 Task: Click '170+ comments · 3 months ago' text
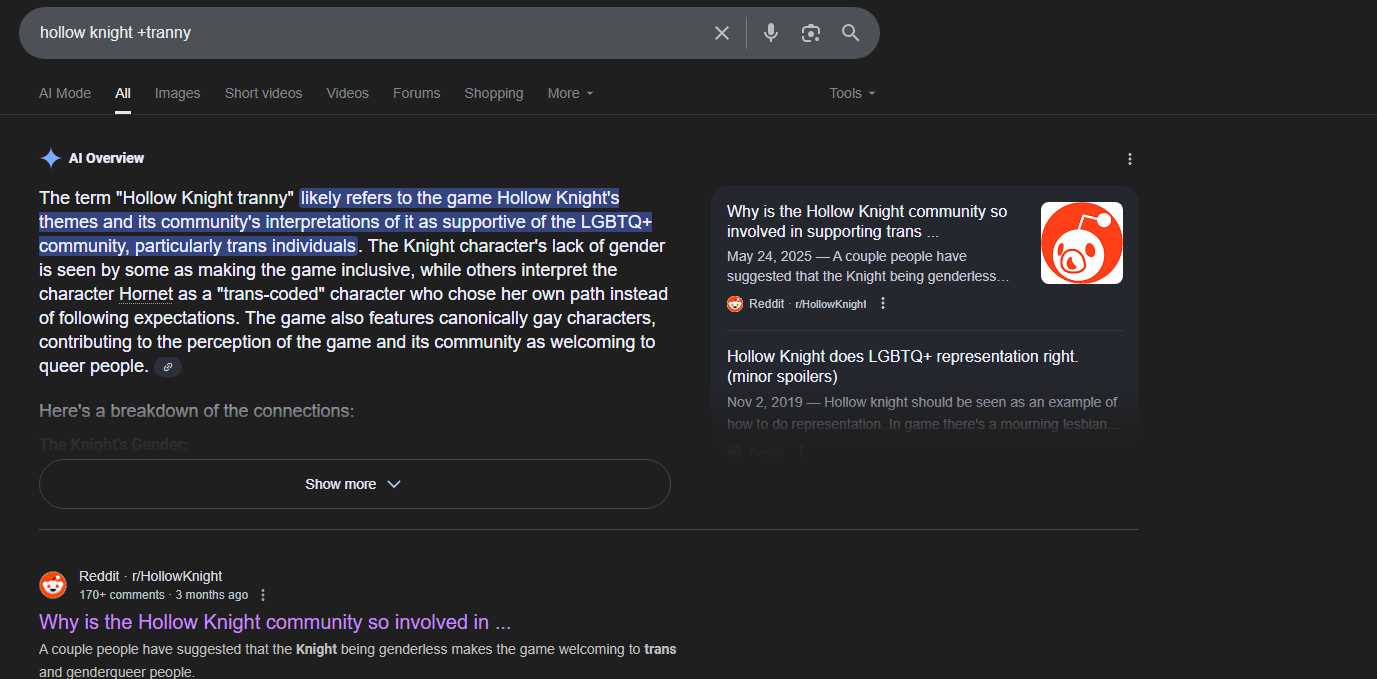coord(164,595)
